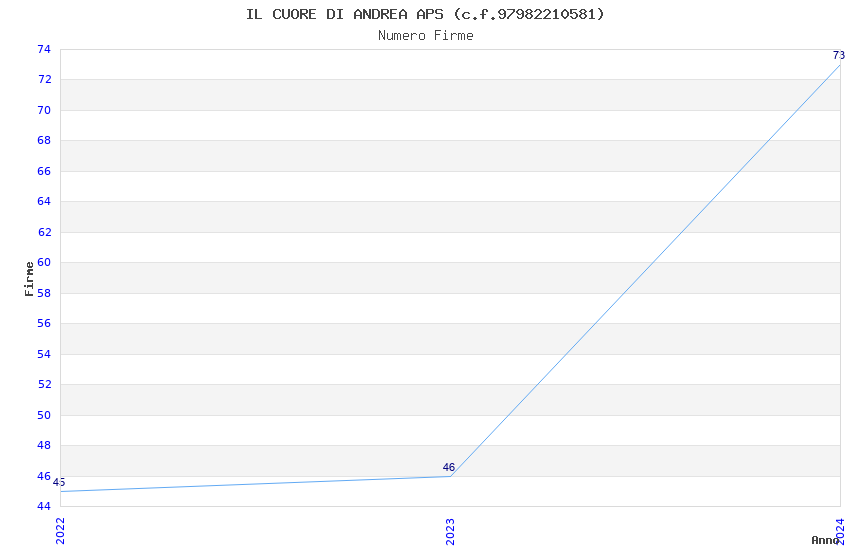Click the y-axis tick value 62
This screenshot has height=550, width=850.
point(44,232)
